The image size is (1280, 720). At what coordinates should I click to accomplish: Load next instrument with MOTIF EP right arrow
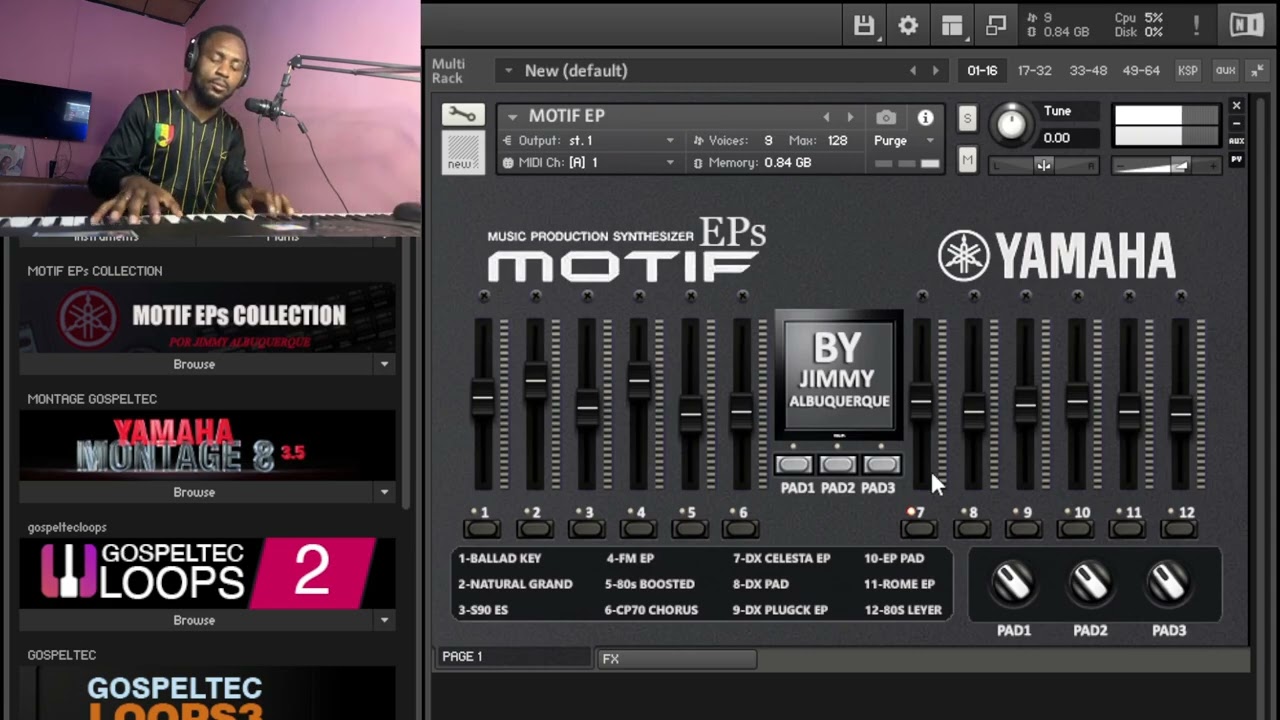click(x=850, y=117)
